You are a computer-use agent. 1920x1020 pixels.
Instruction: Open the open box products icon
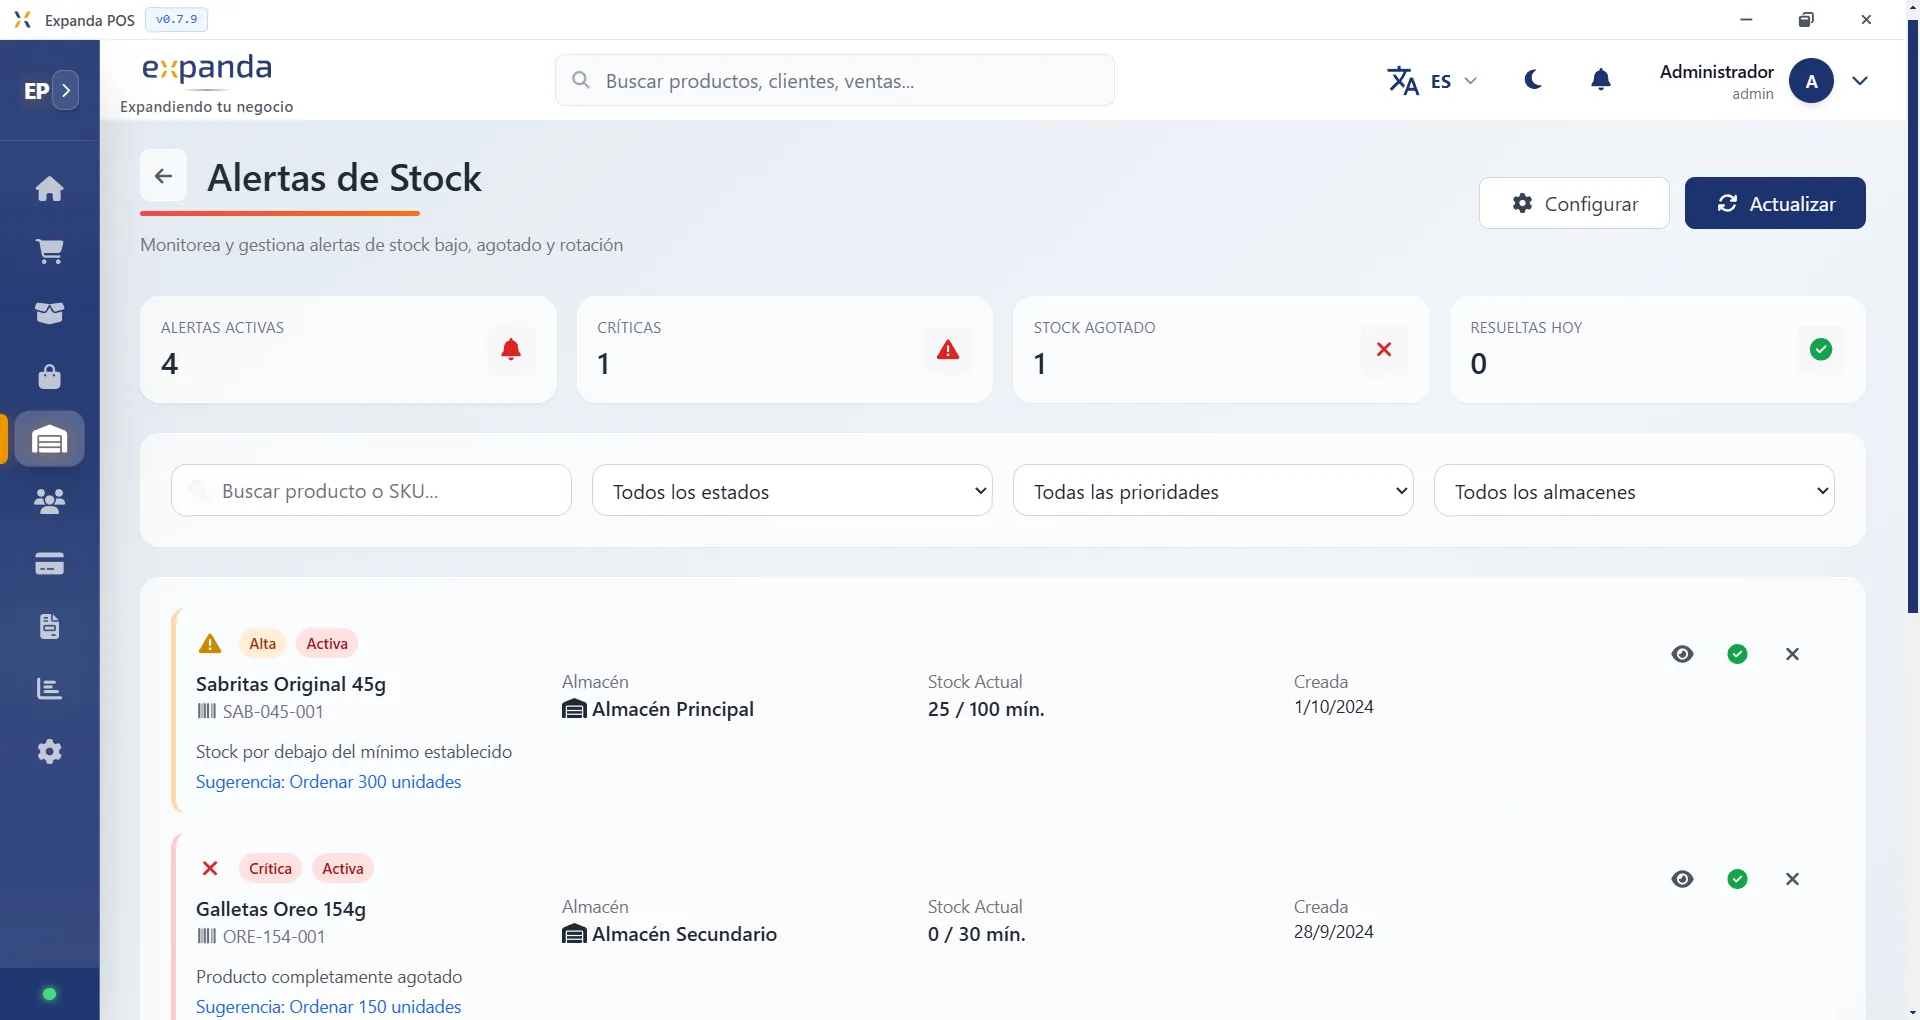coord(49,313)
